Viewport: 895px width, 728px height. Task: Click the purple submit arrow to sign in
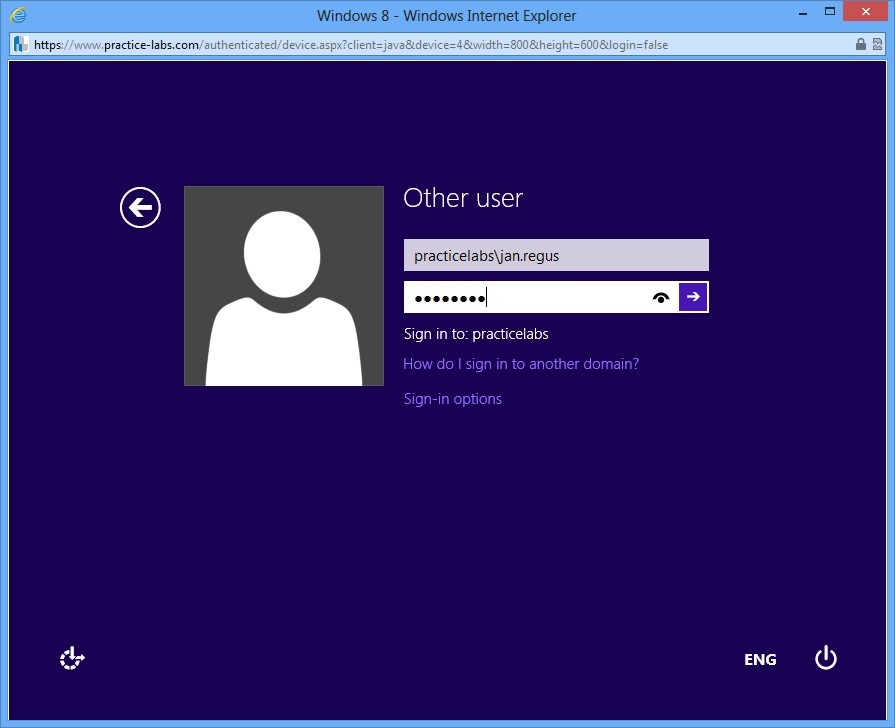tap(693, 296)
